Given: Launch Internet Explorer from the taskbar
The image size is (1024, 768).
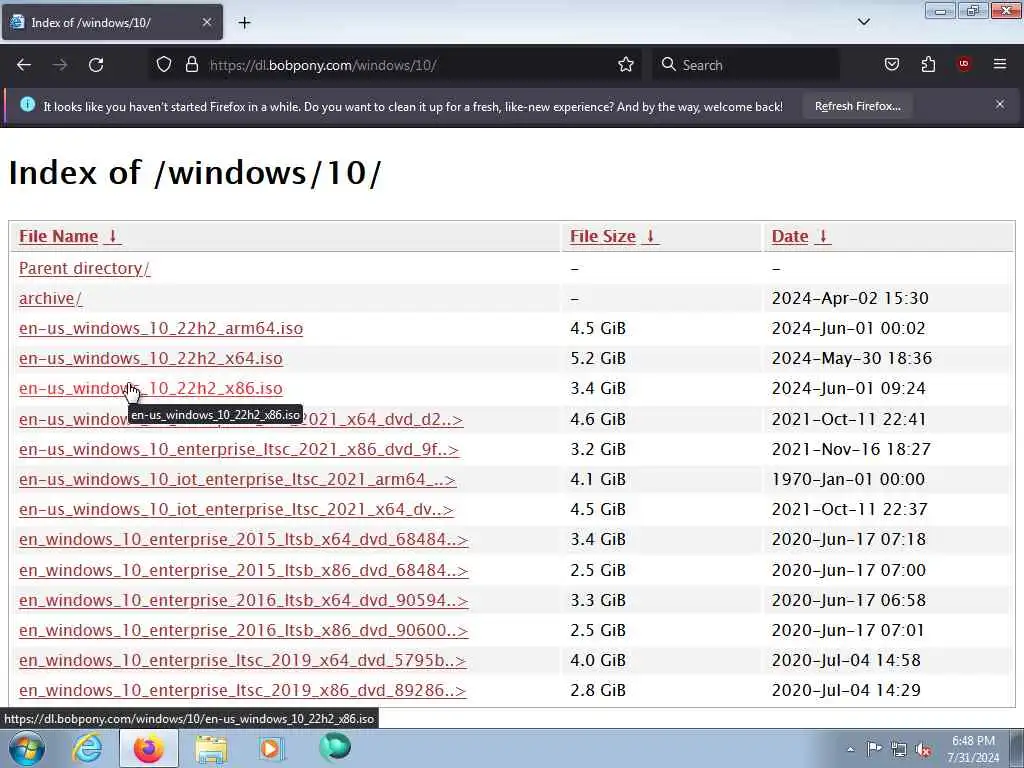Looking at the screenshot, I should (x=87, y=748).
